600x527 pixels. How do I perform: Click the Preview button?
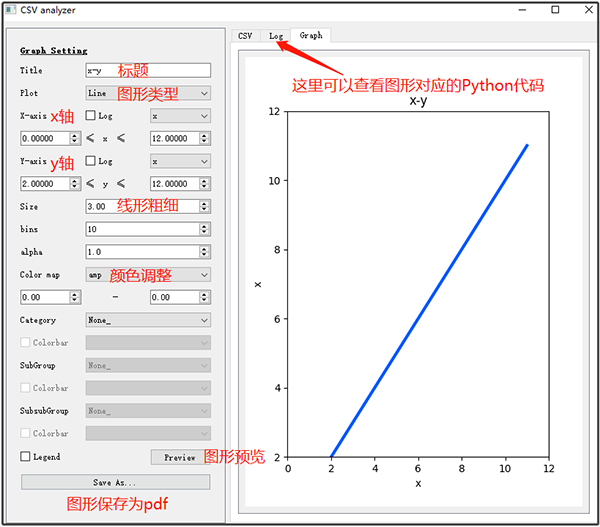coord(180,457)
